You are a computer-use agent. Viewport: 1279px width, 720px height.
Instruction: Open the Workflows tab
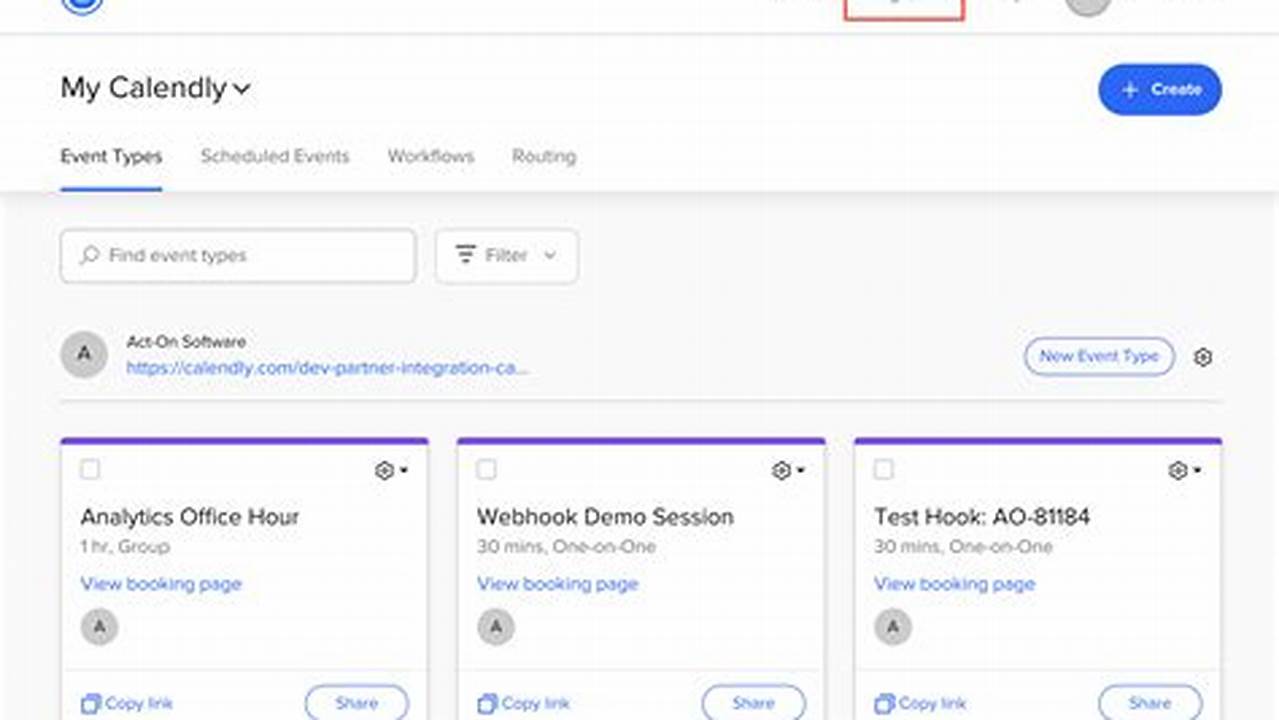click(x=430, y=157)
